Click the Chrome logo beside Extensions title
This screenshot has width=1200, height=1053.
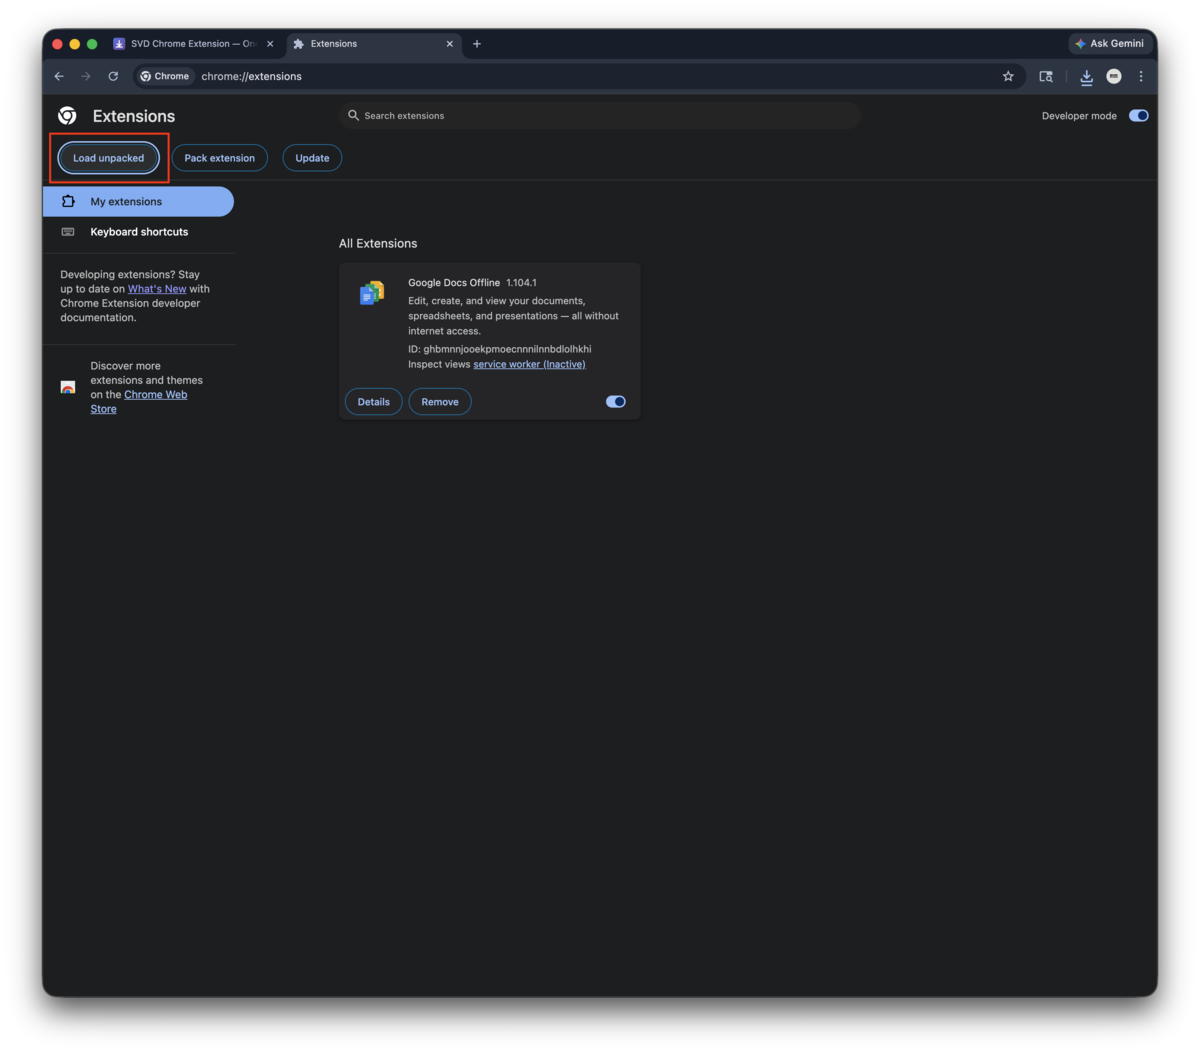[x=67, y=116]
